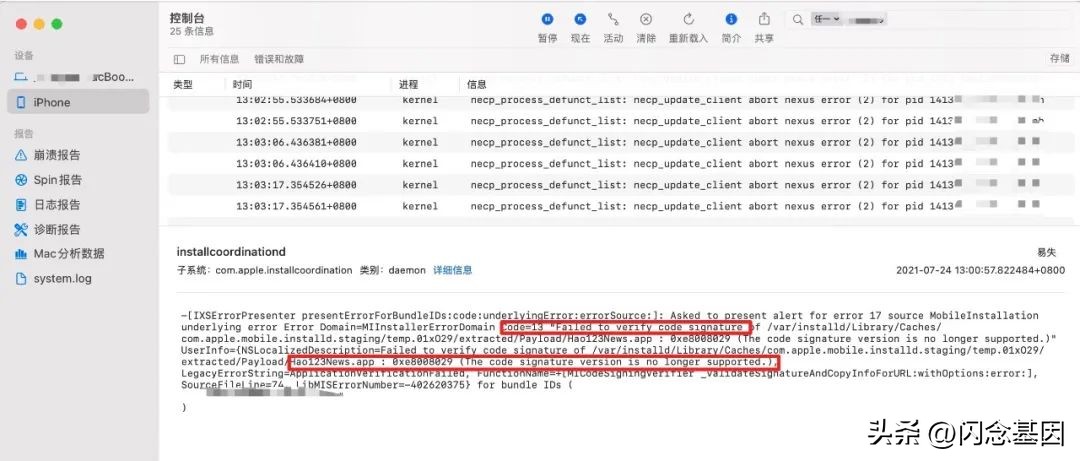Click the search input field
1080x461 pixels.
click(x=930, y=20)
